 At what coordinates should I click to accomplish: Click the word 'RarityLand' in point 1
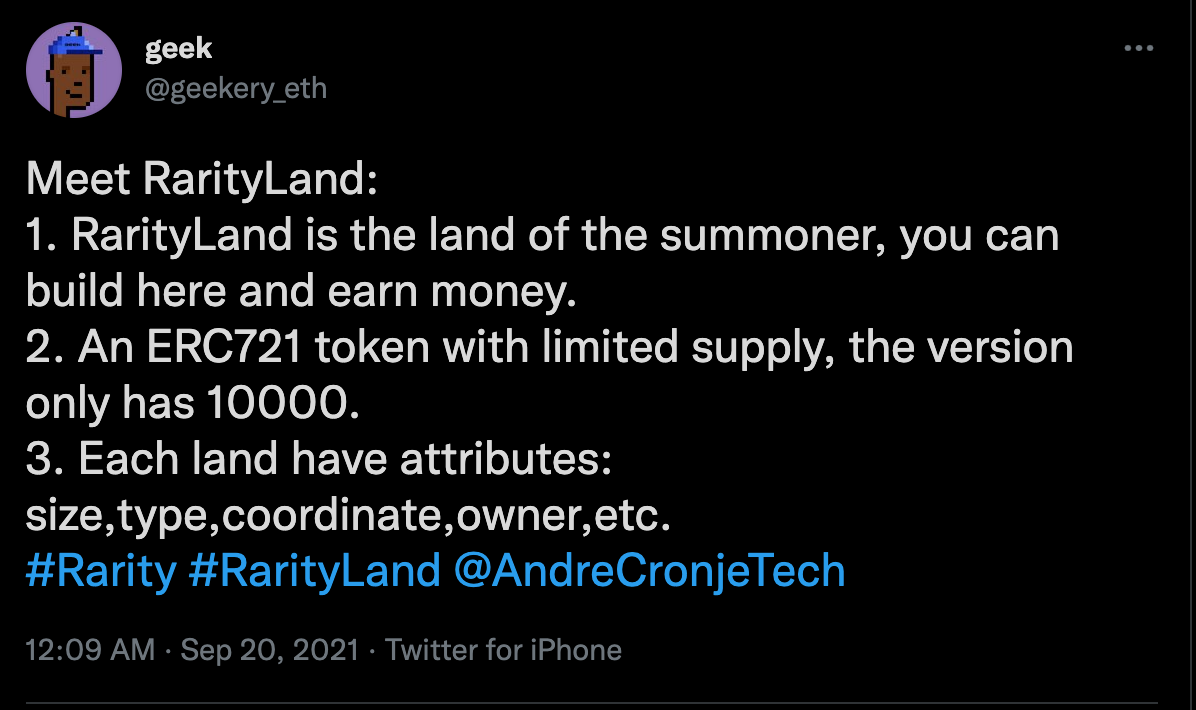pyautogui.click(x=182, y=235)
